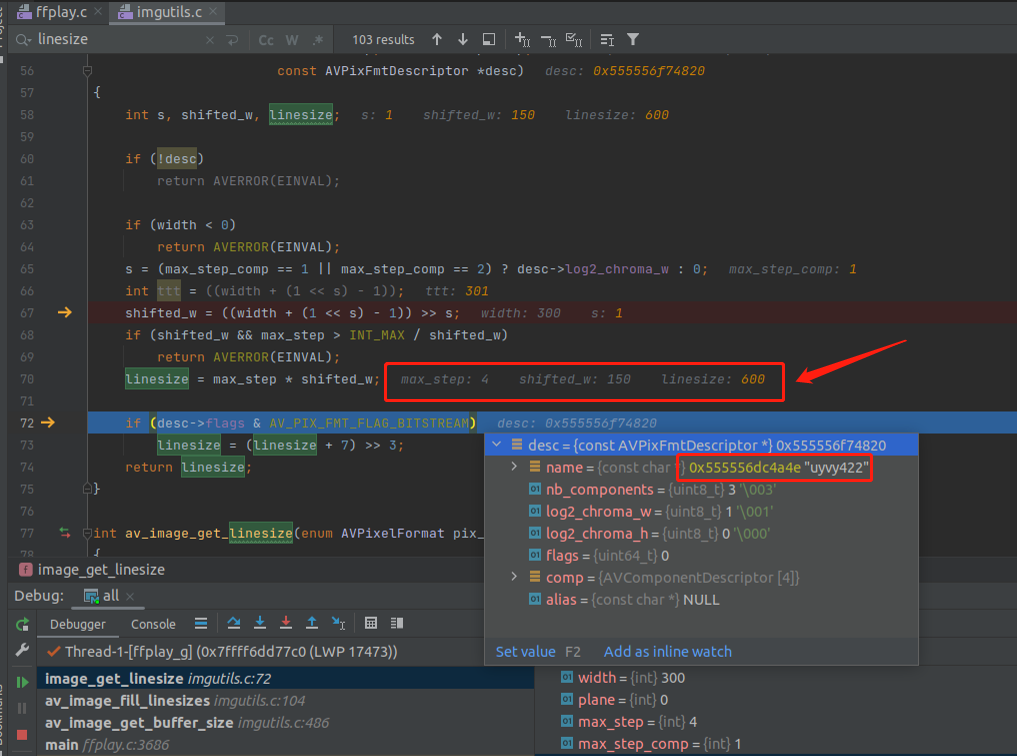Open search results filter funnel icon
This screenshot has height=756, width=1017.
[633, 40]
